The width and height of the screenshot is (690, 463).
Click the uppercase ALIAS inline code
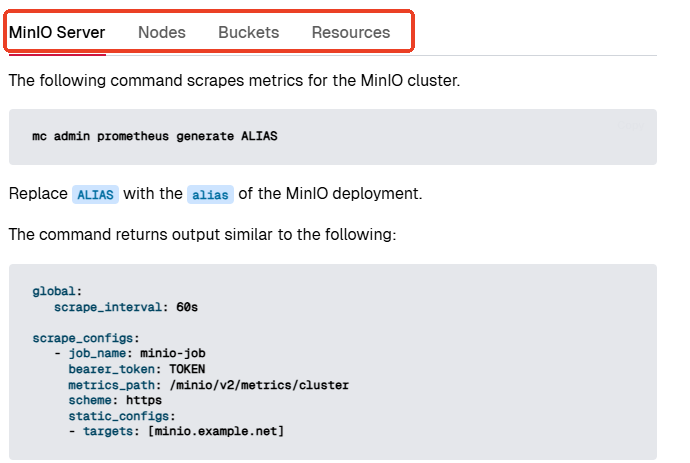95,193
